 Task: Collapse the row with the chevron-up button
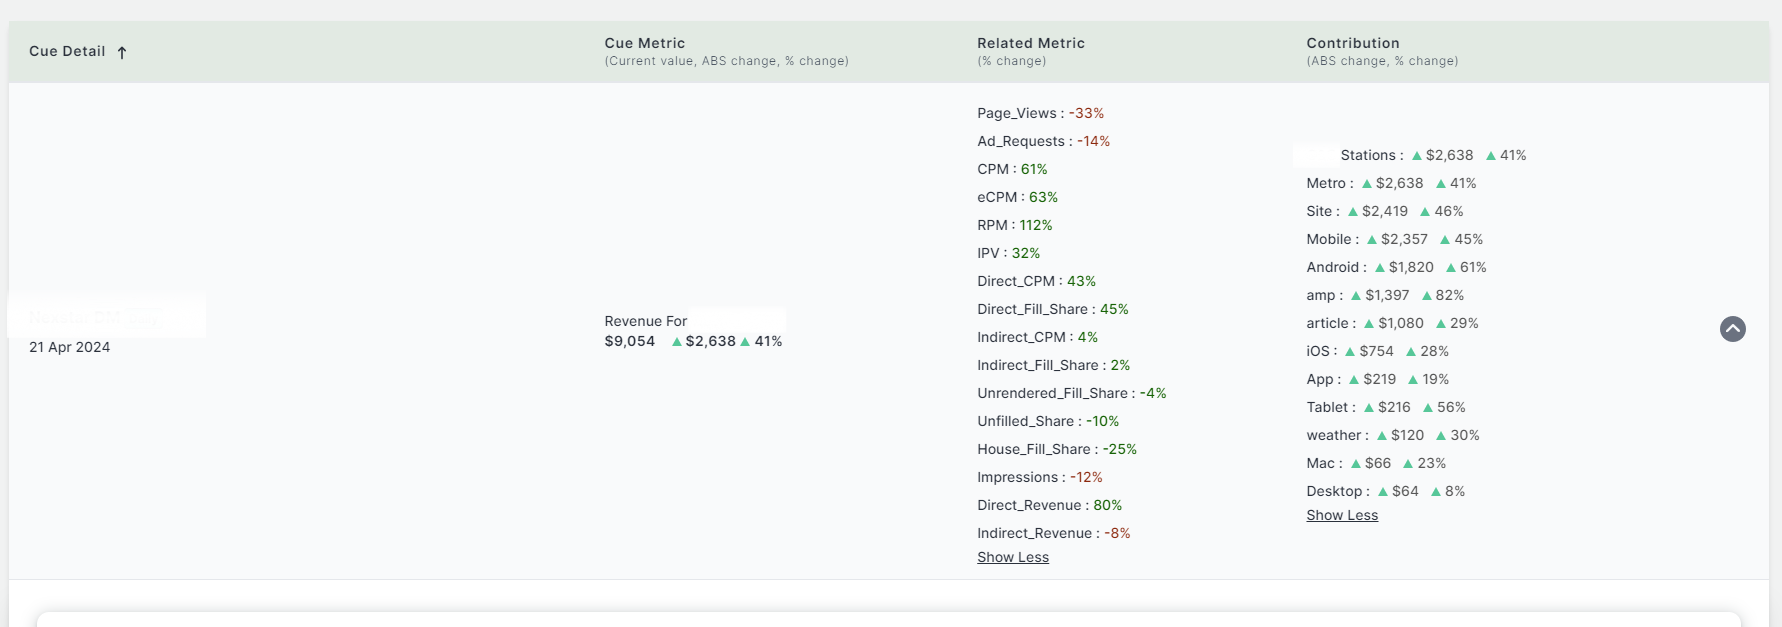tap(1732, 329)
